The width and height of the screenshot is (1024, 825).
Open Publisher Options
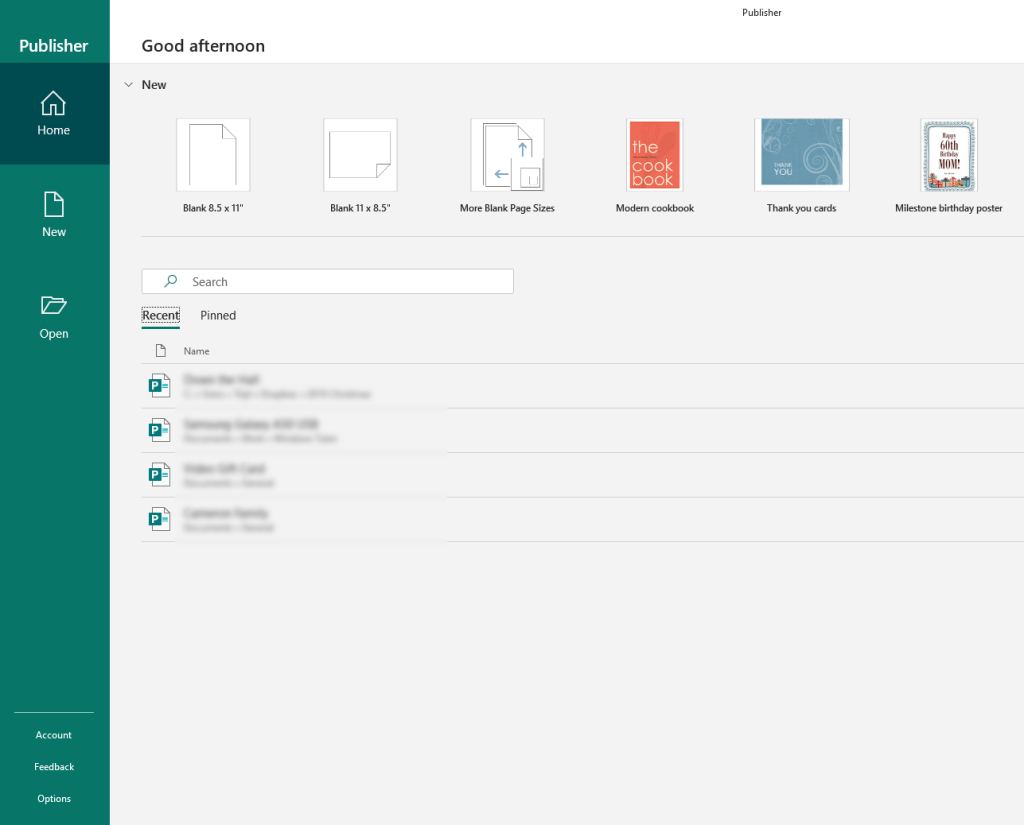pyautogui.click(x=54, y=799)
